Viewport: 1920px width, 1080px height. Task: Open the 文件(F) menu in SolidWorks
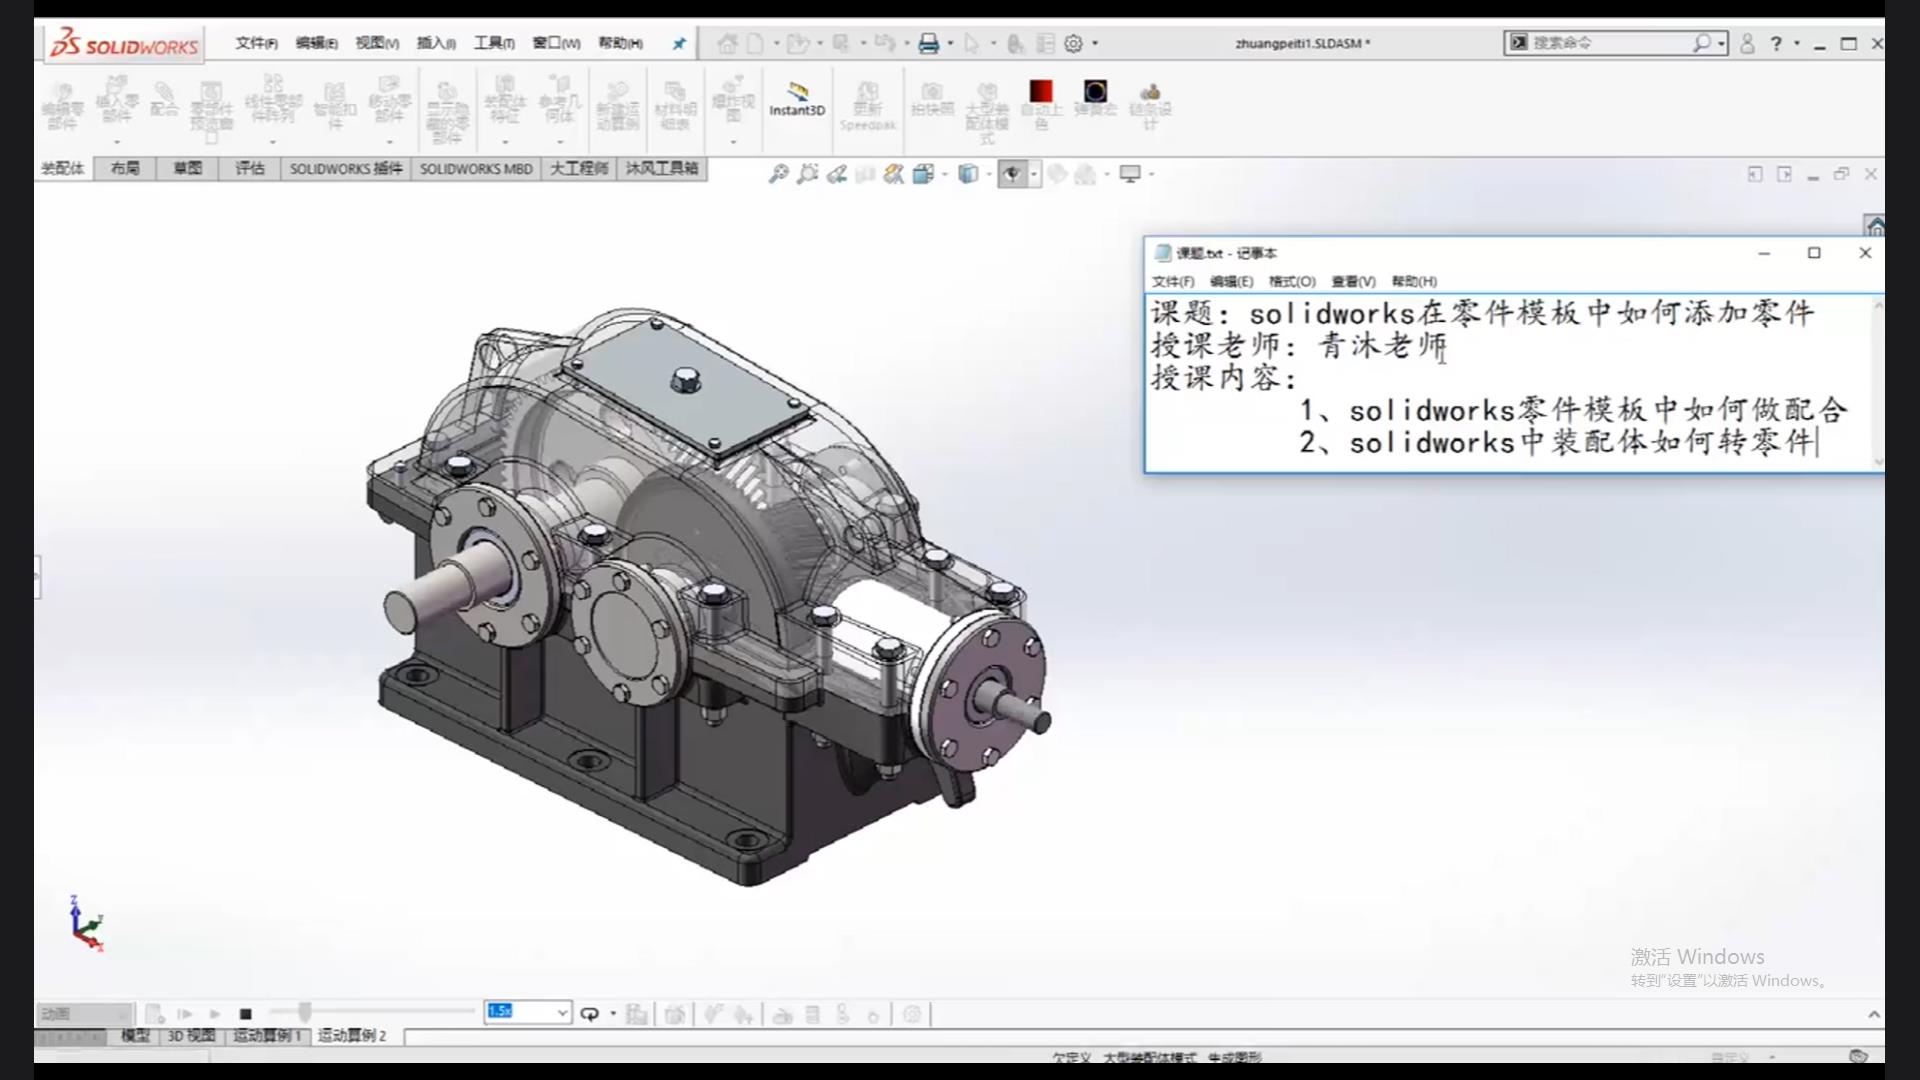[256, 43]
